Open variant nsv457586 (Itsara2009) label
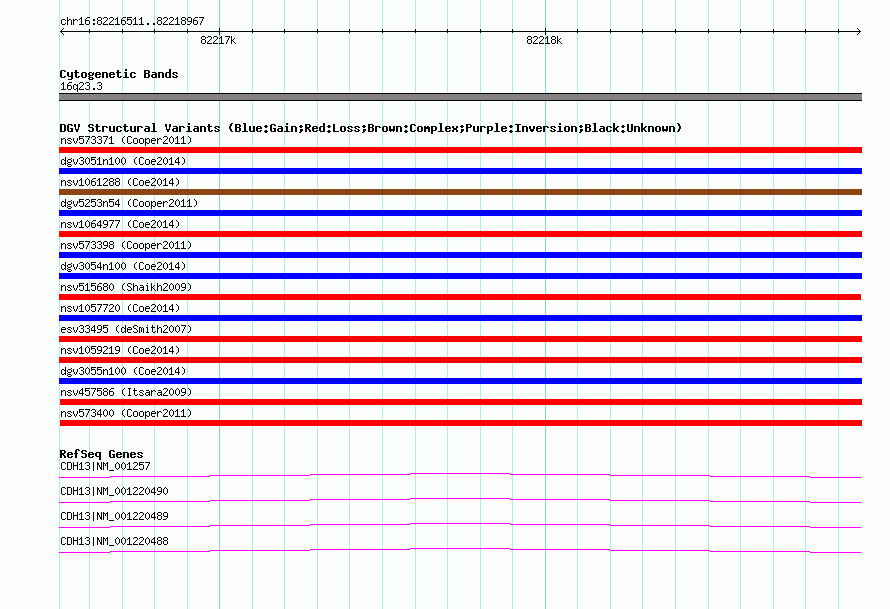The width and height of the screenshot is (890, 609). tap(126, 392)
